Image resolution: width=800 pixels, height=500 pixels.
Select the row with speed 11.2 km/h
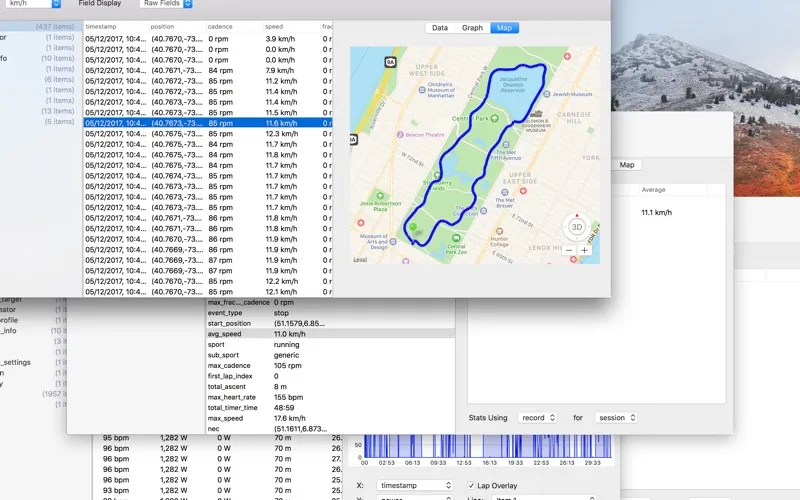click(x=208, y=81)
